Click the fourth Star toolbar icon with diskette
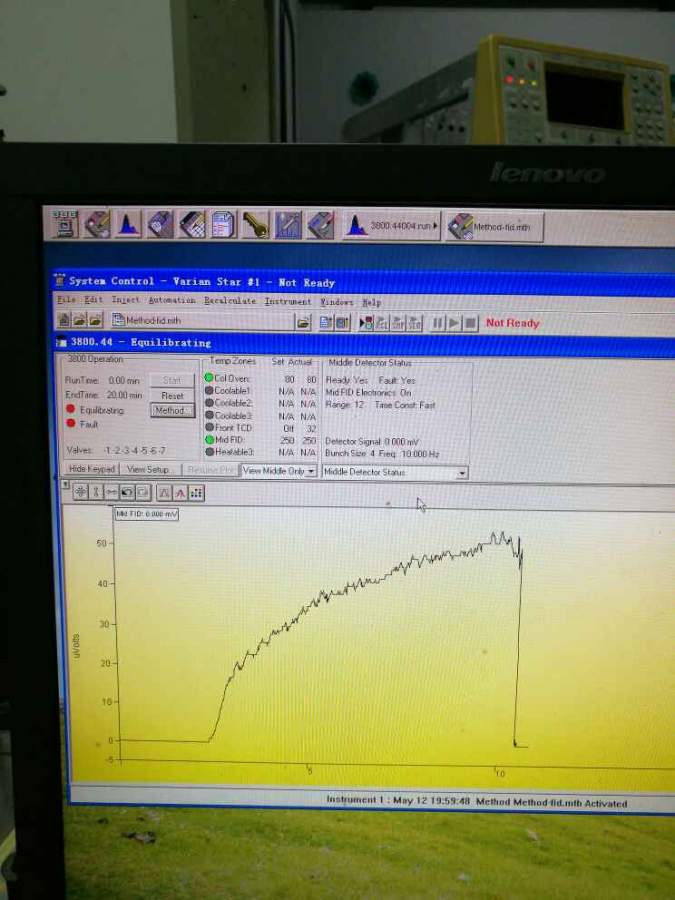This screenshot has width=675, height=900. (160, 224)
